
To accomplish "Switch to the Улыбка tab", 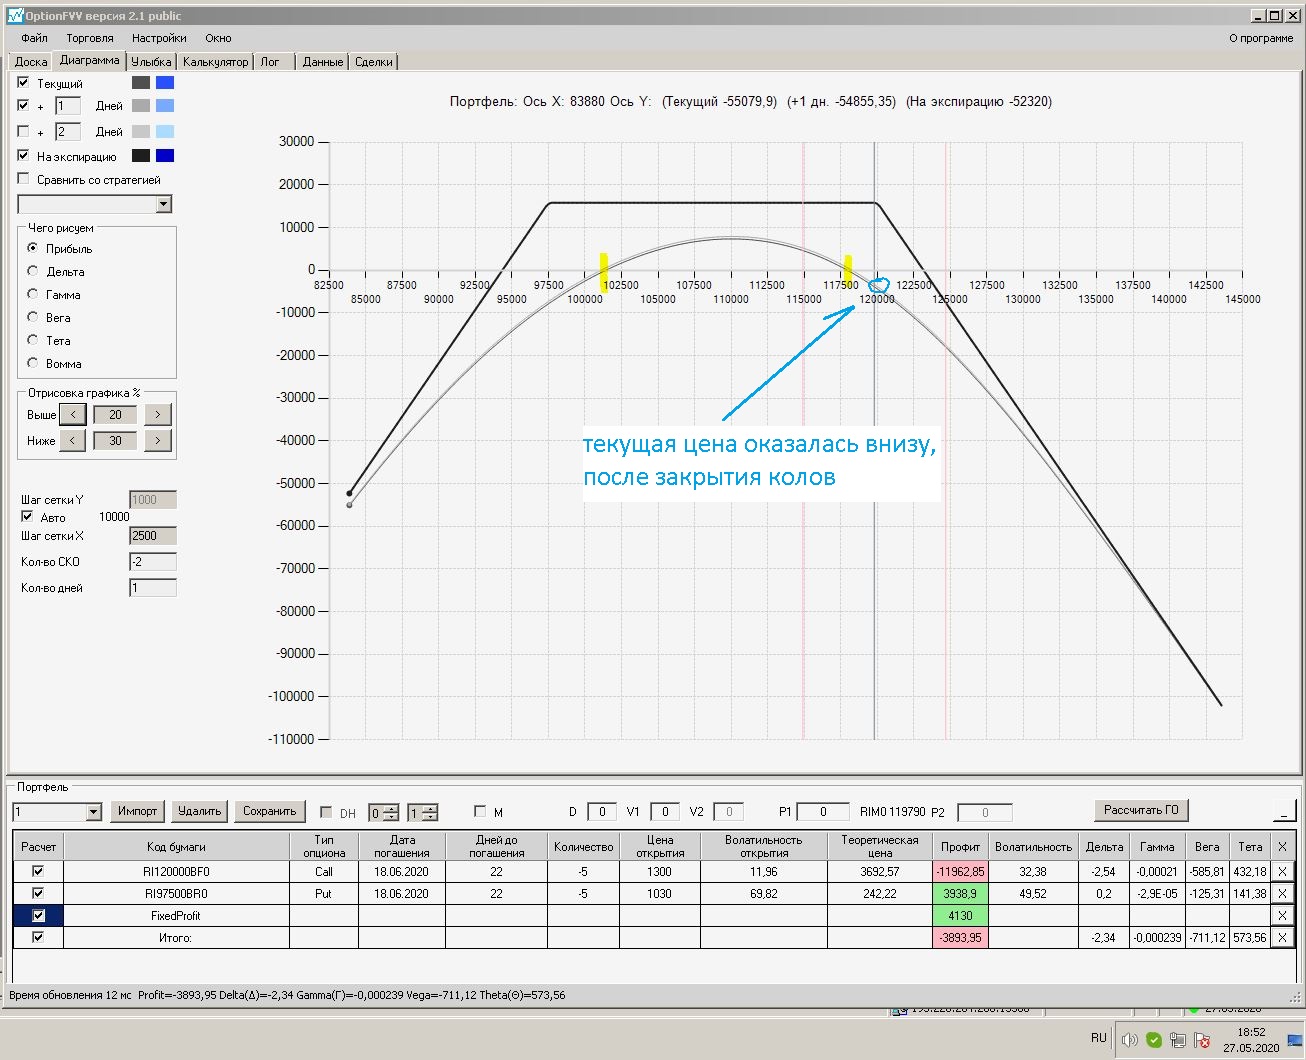I will 151,62.
